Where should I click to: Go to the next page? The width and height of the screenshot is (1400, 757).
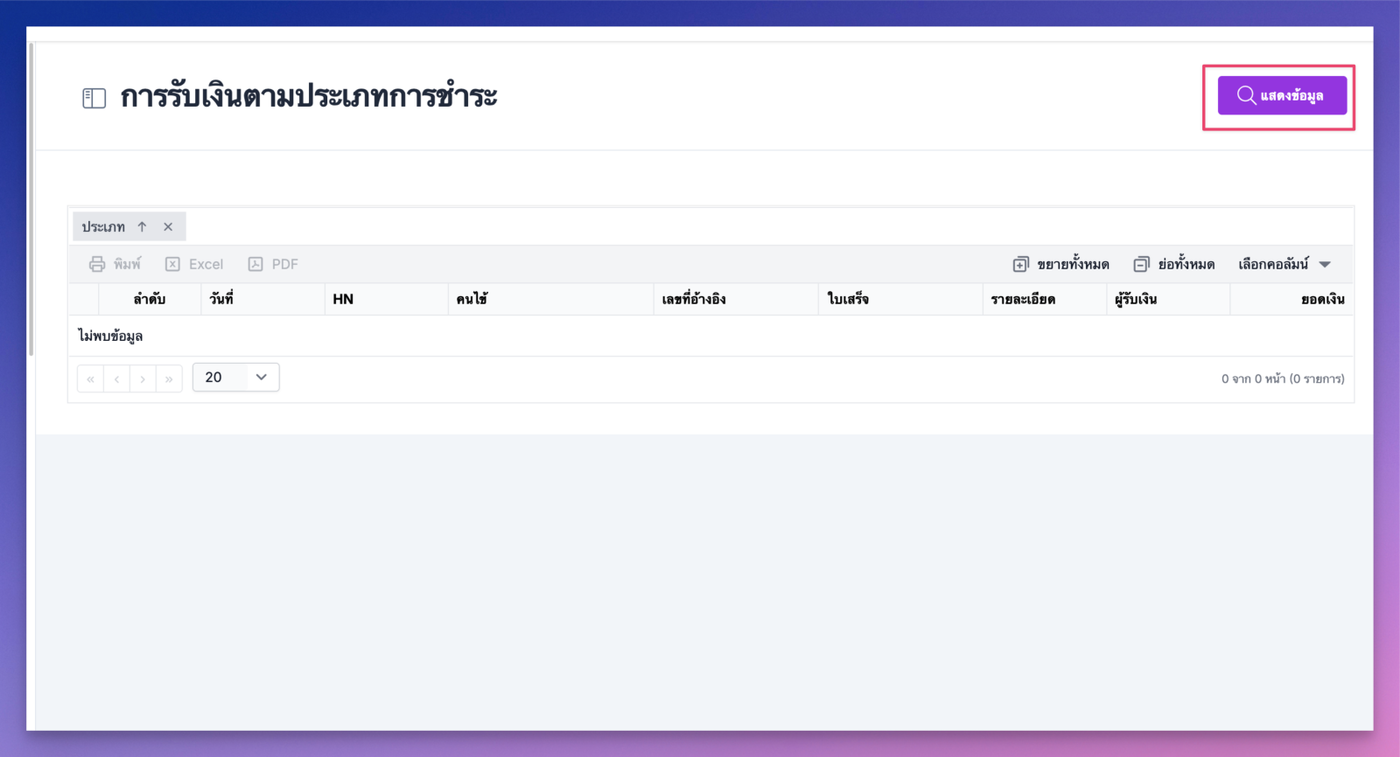click(x=143, y=378)
